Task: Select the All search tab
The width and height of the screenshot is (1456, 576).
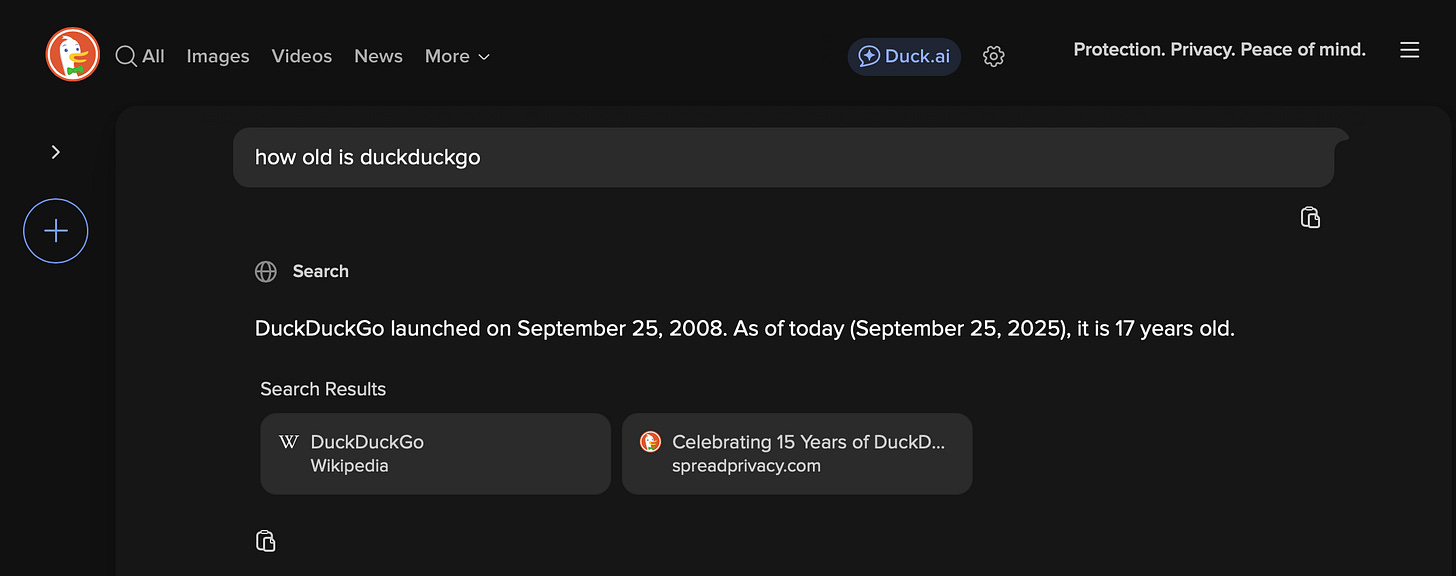Action: click(x=140, y=56)
